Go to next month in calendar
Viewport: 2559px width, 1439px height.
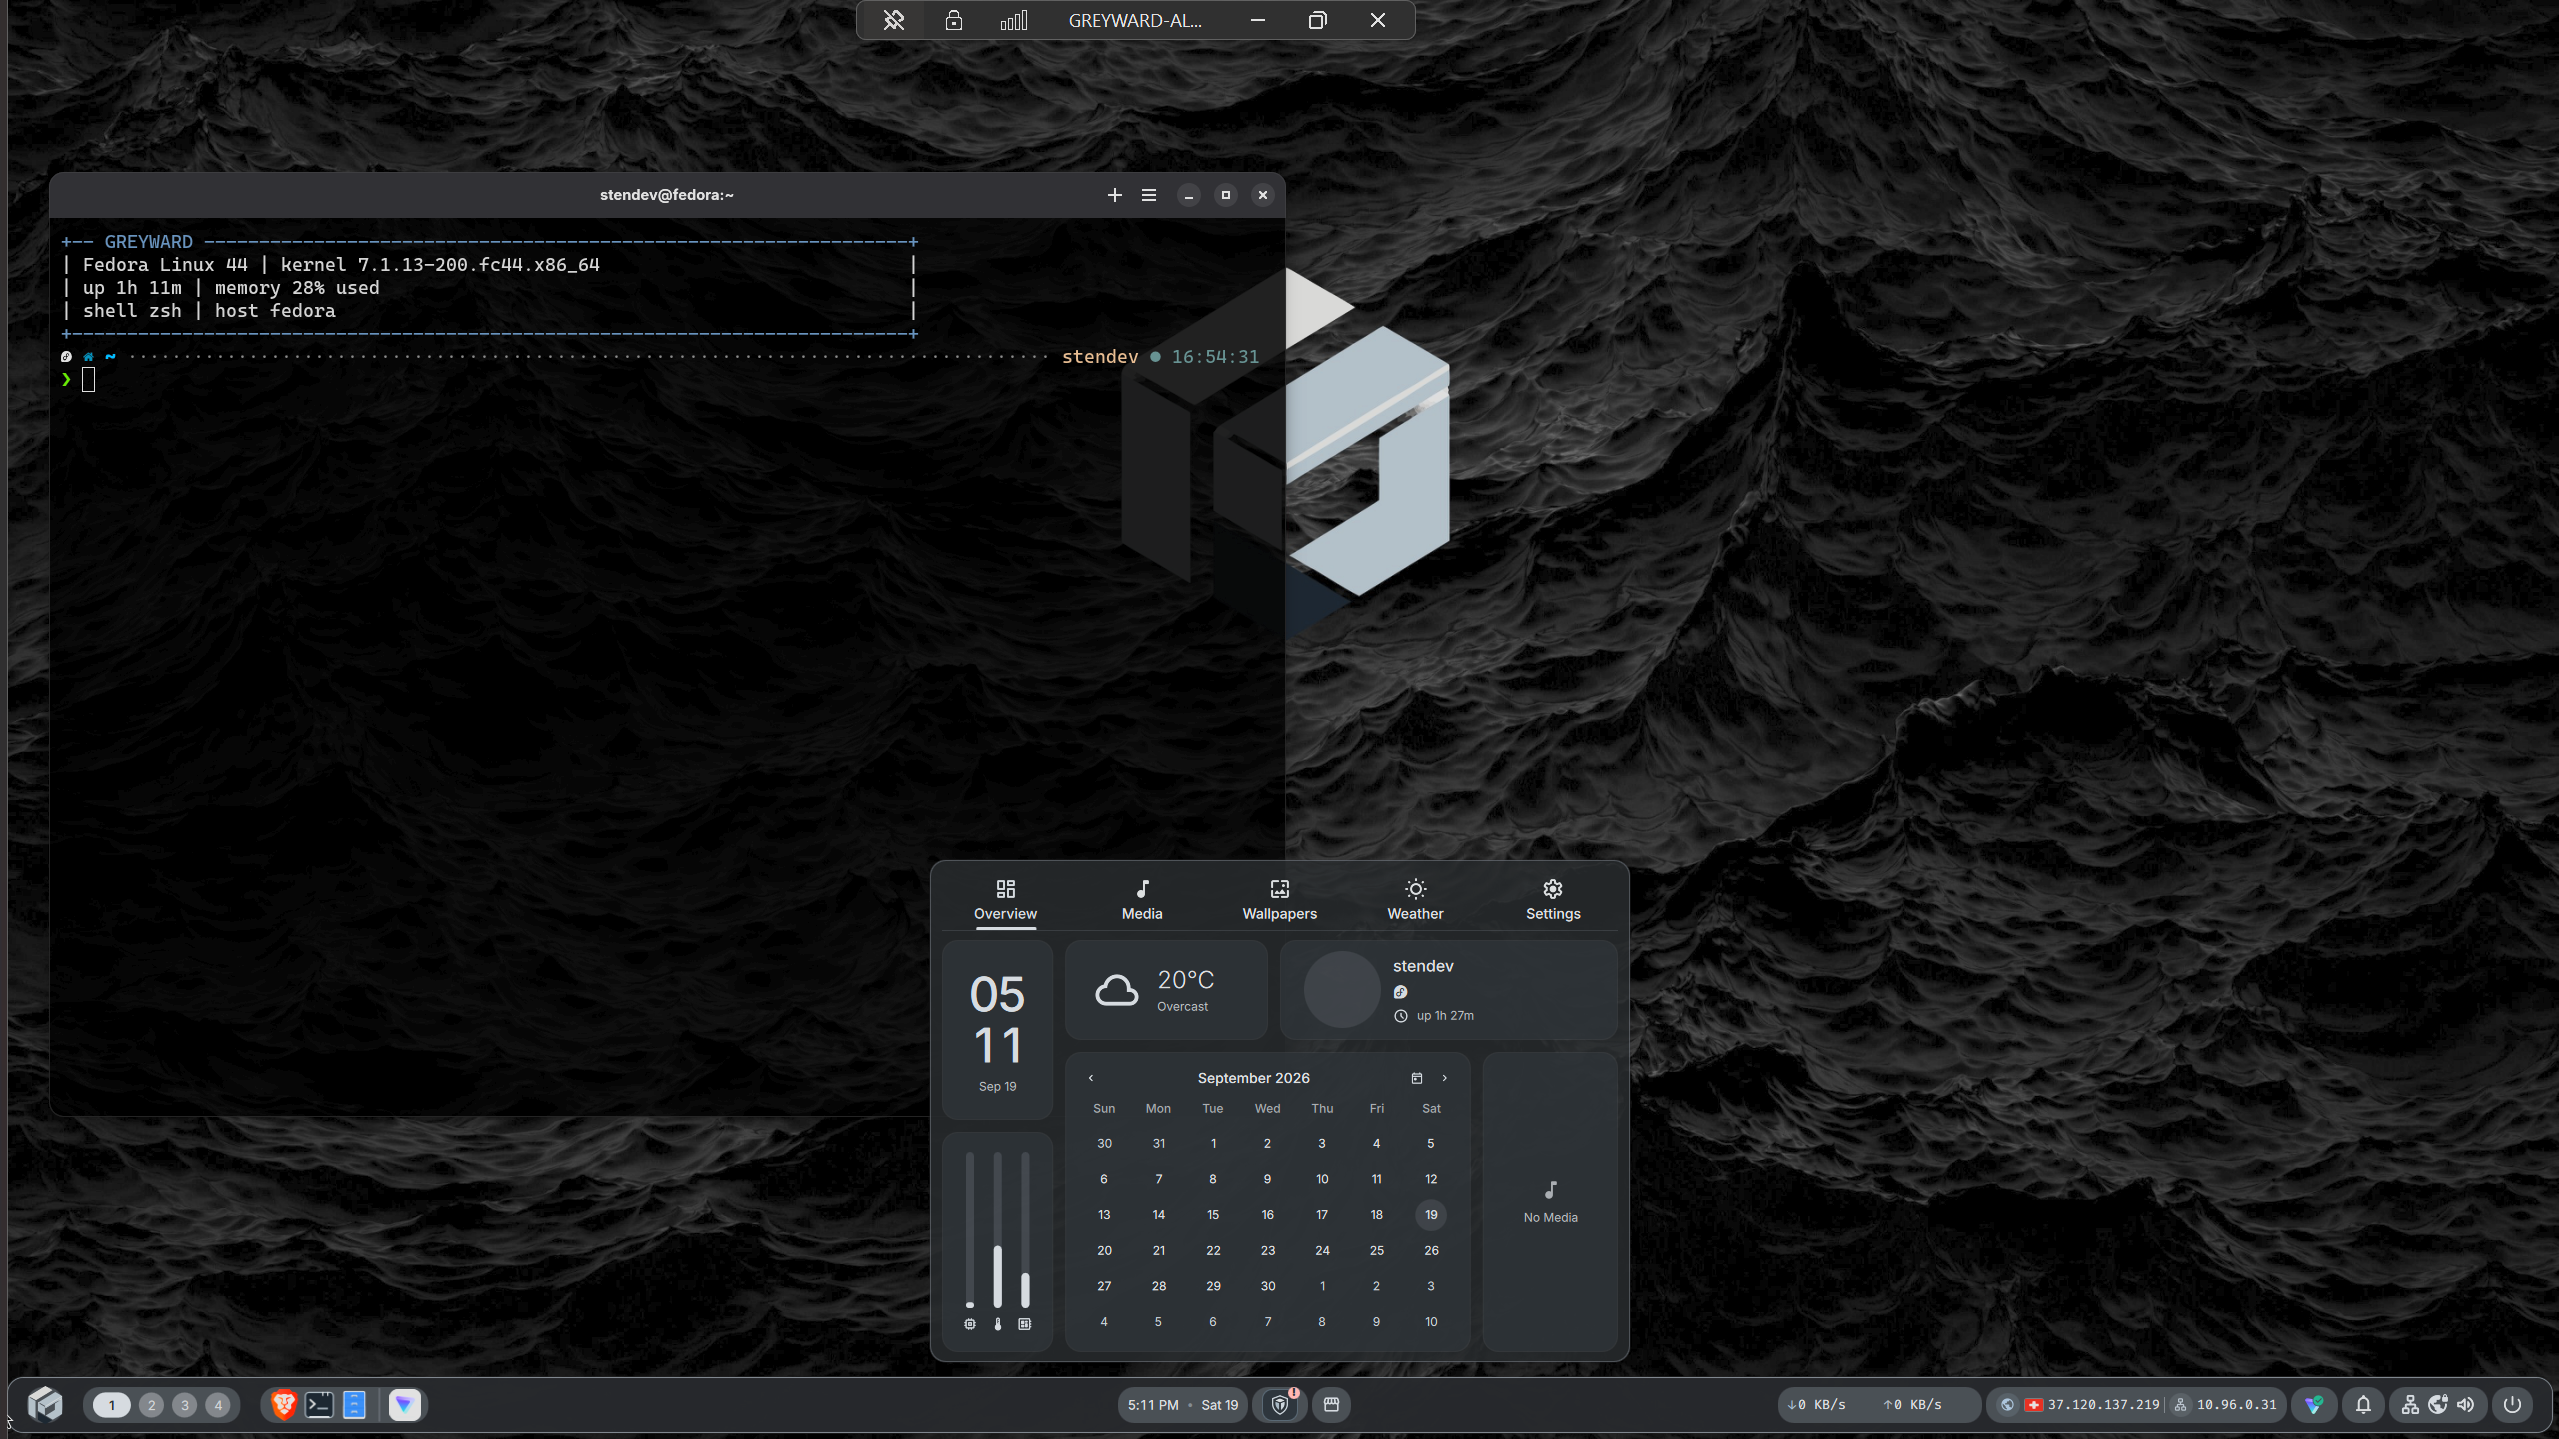coord(1444,1078)
